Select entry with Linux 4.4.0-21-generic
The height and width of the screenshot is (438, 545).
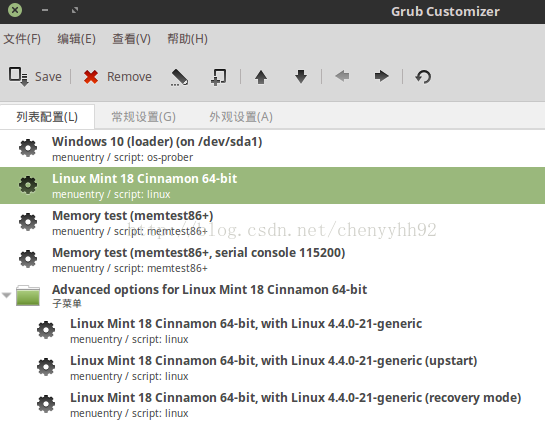272,331
